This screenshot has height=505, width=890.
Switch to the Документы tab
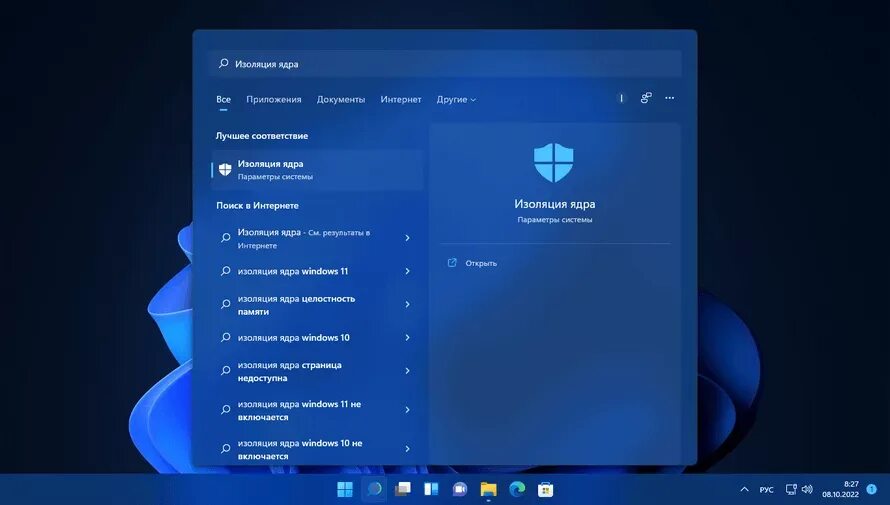click(341, 99)
